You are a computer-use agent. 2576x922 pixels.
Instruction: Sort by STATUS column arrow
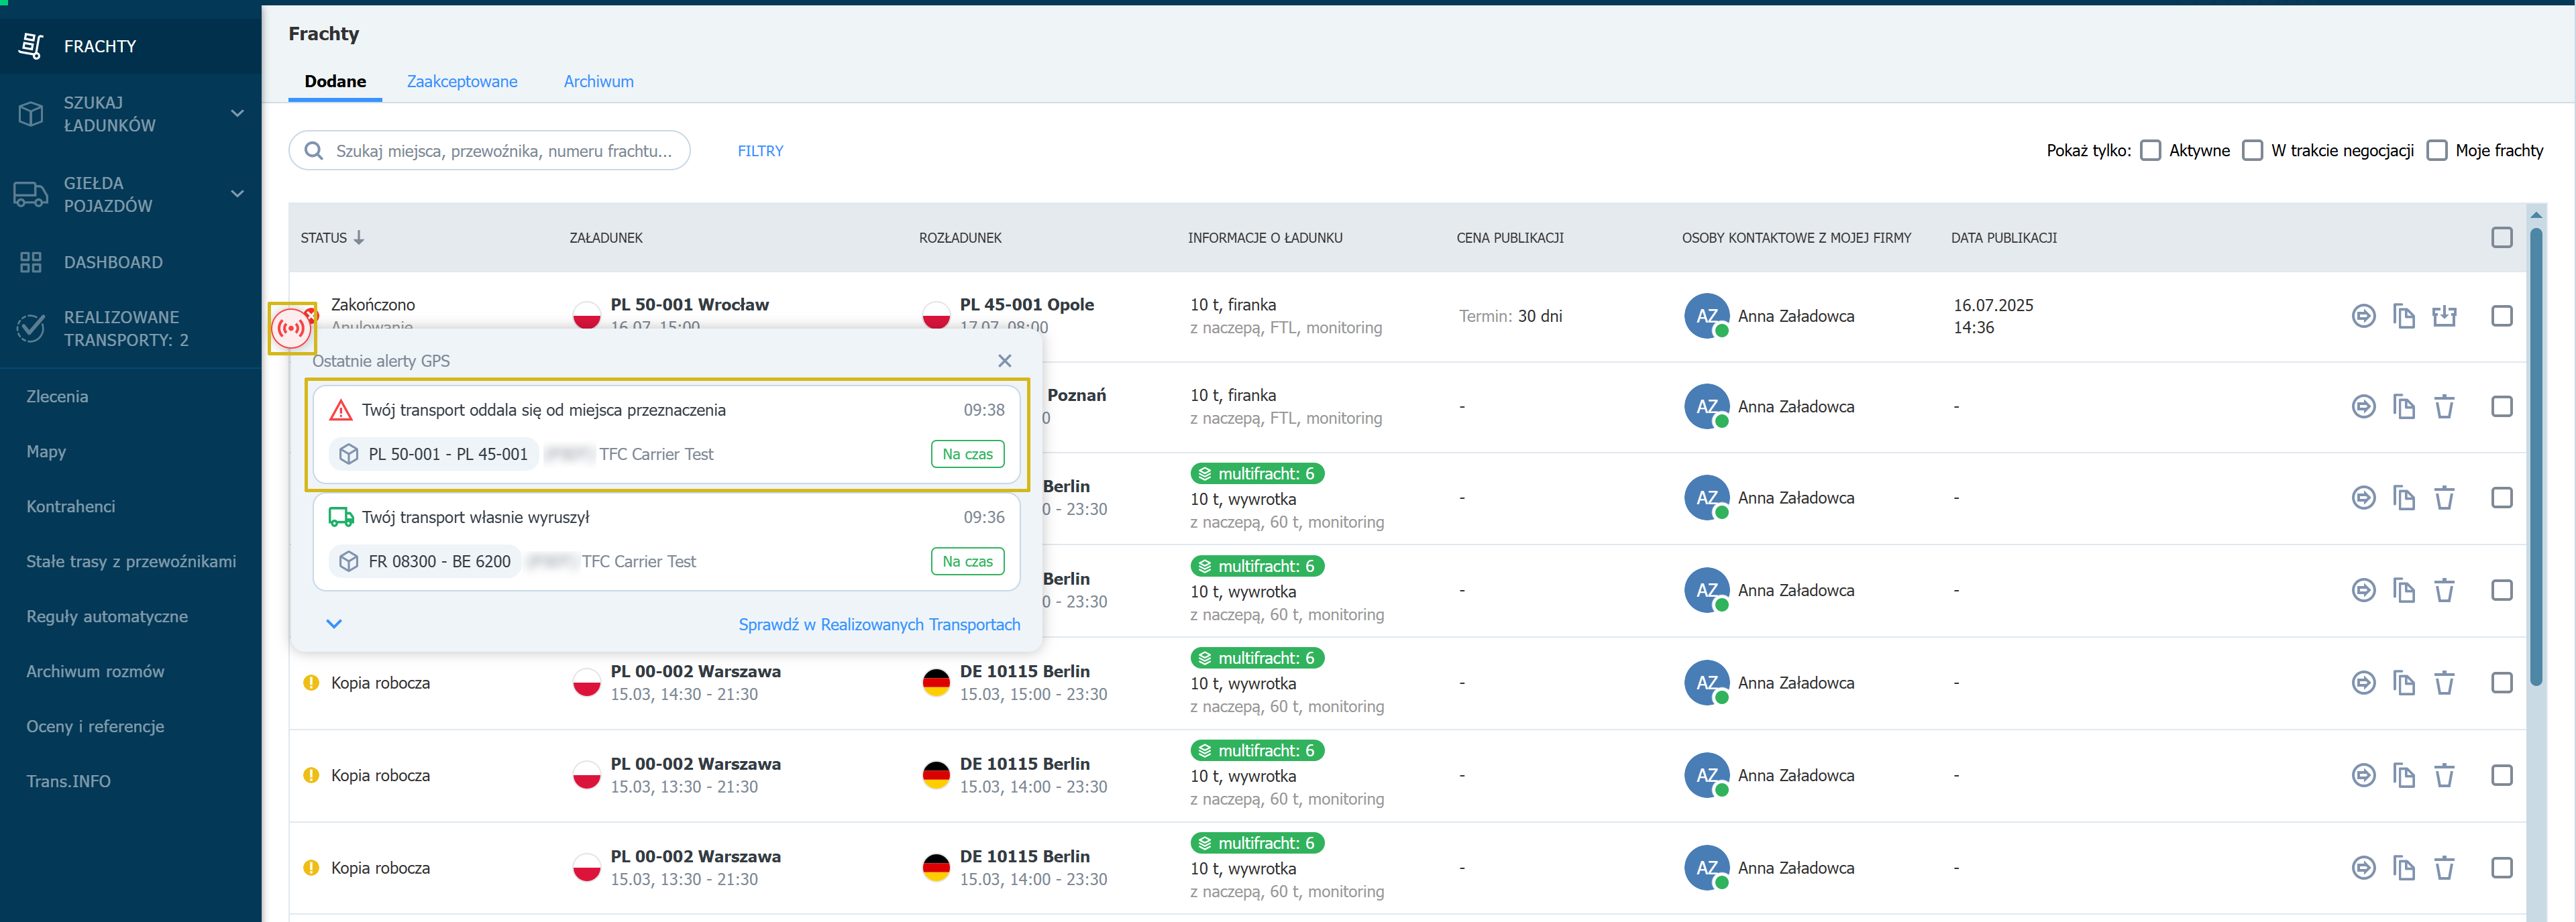pos(359,238)
